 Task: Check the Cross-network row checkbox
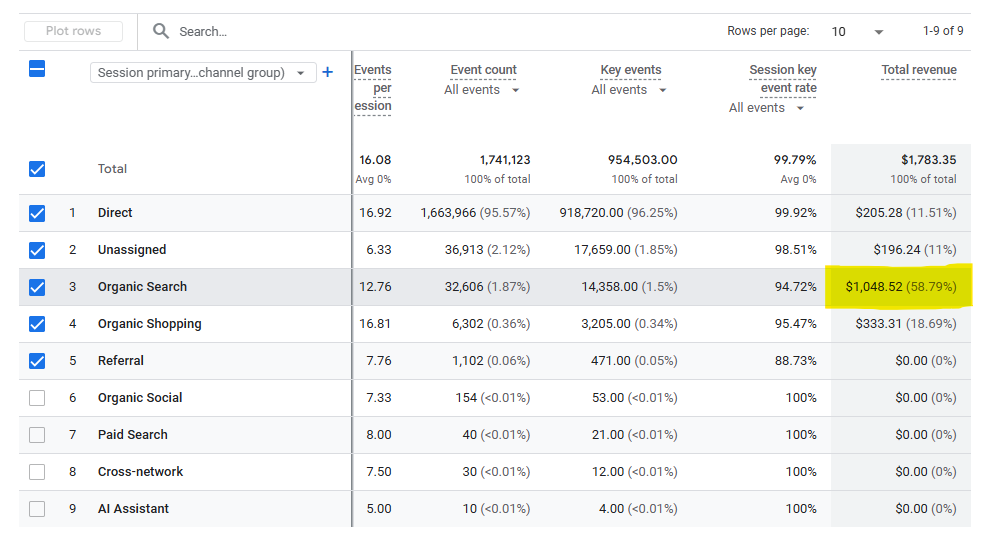tap(37, 472)
